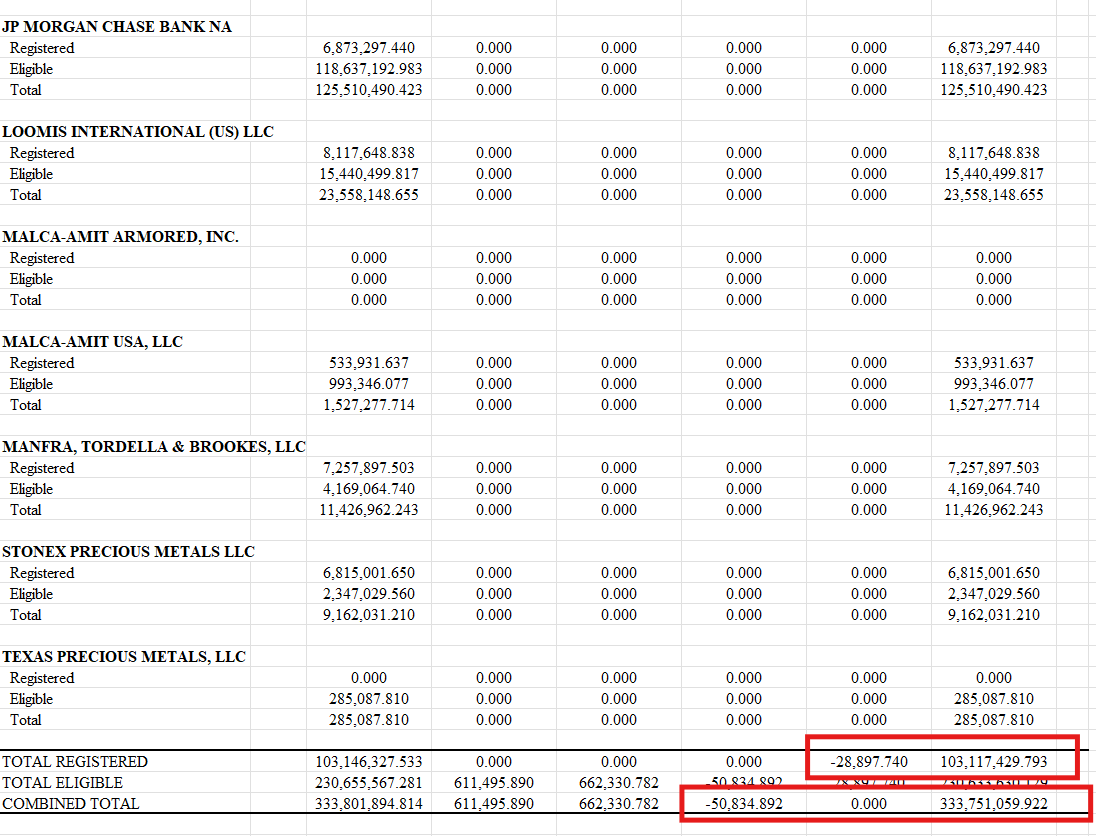
Task: Select Total label under TEXAS PRECIOUS METALS
Action: 26,719
